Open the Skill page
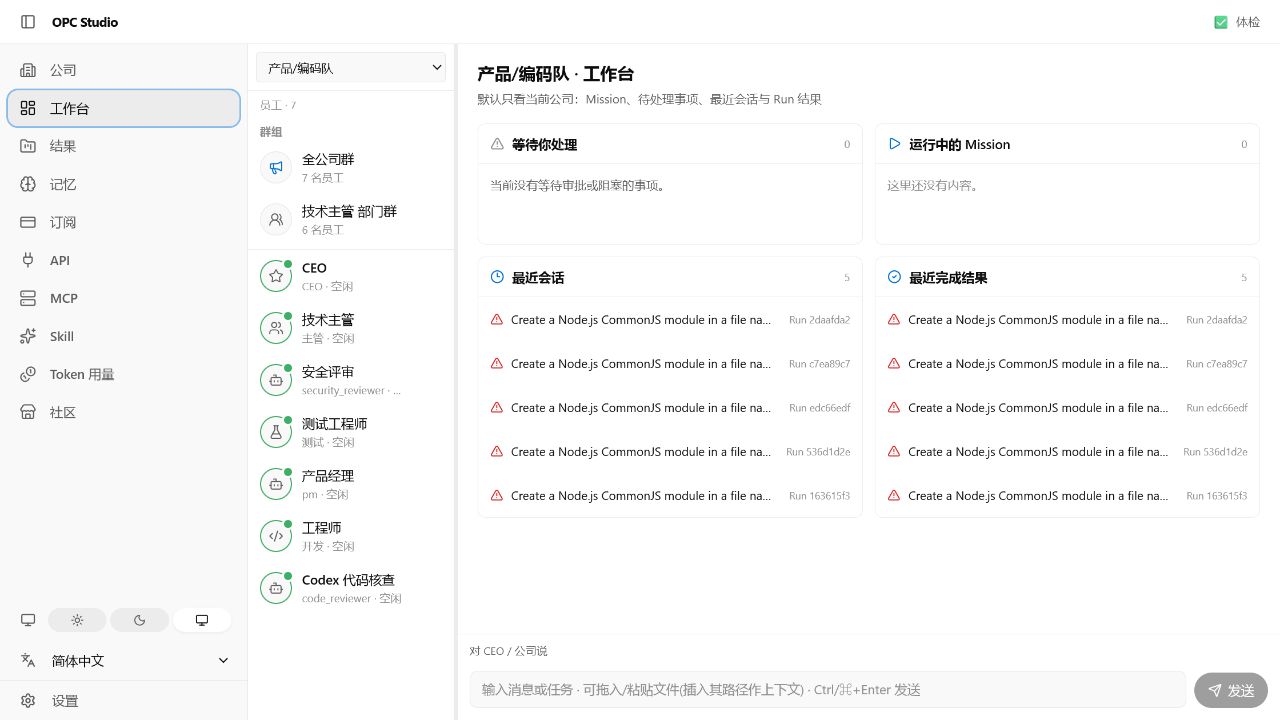This screenshot has height=720, width=1280. tap(124, 336)
